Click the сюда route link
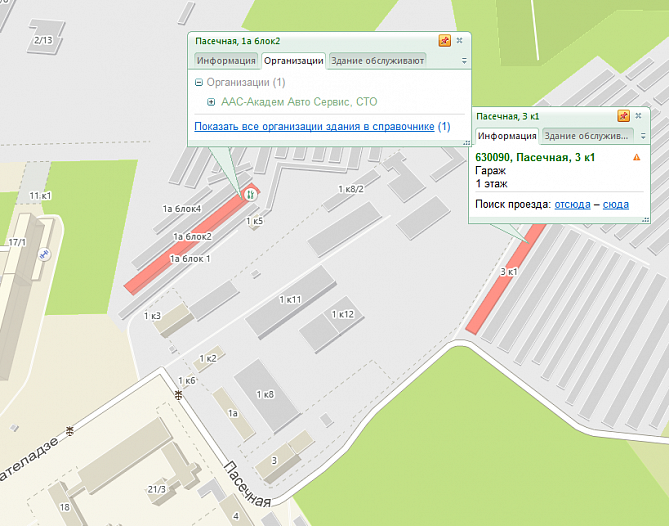669x526 pixels. pos(615,203)
